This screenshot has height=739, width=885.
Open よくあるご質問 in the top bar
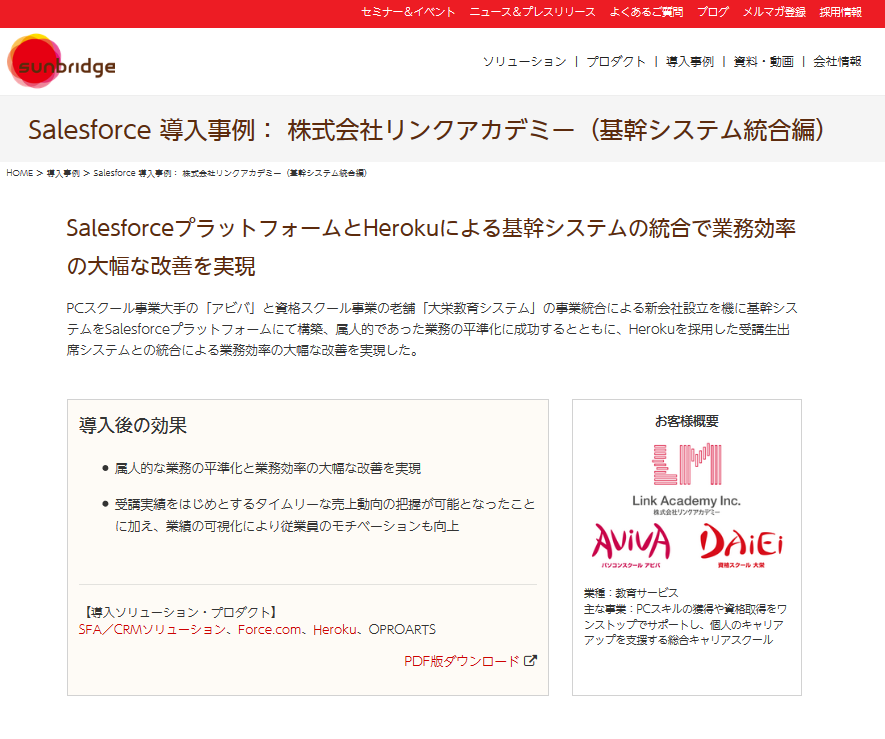point(646,12)
